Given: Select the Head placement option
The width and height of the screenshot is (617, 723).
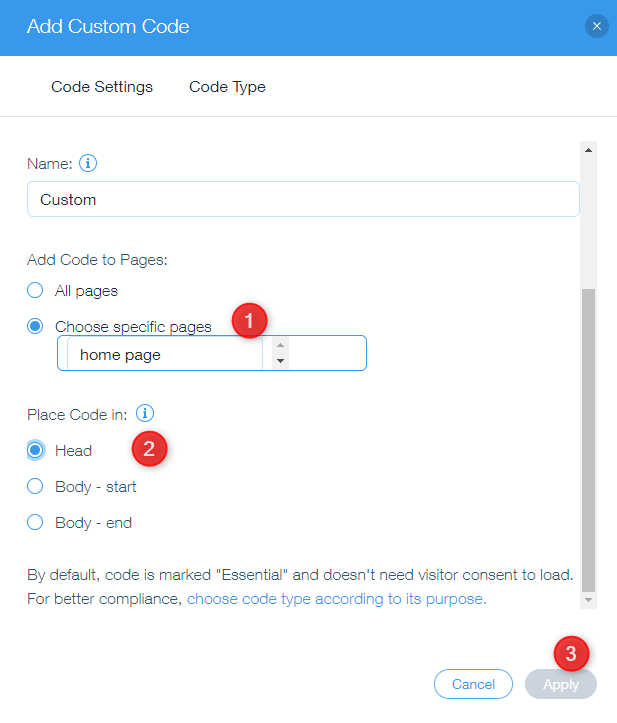Looking at the screenshot, I should (x=36, y=451).
